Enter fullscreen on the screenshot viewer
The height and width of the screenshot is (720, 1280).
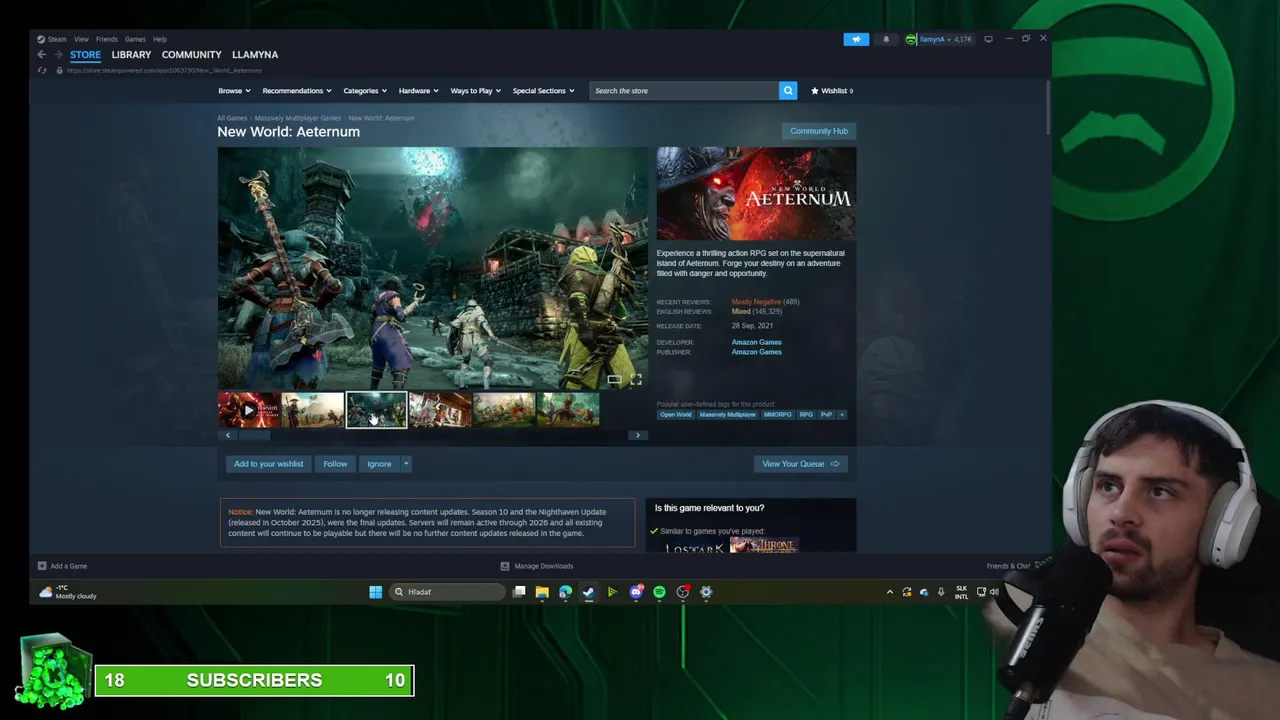pos(636,380)
